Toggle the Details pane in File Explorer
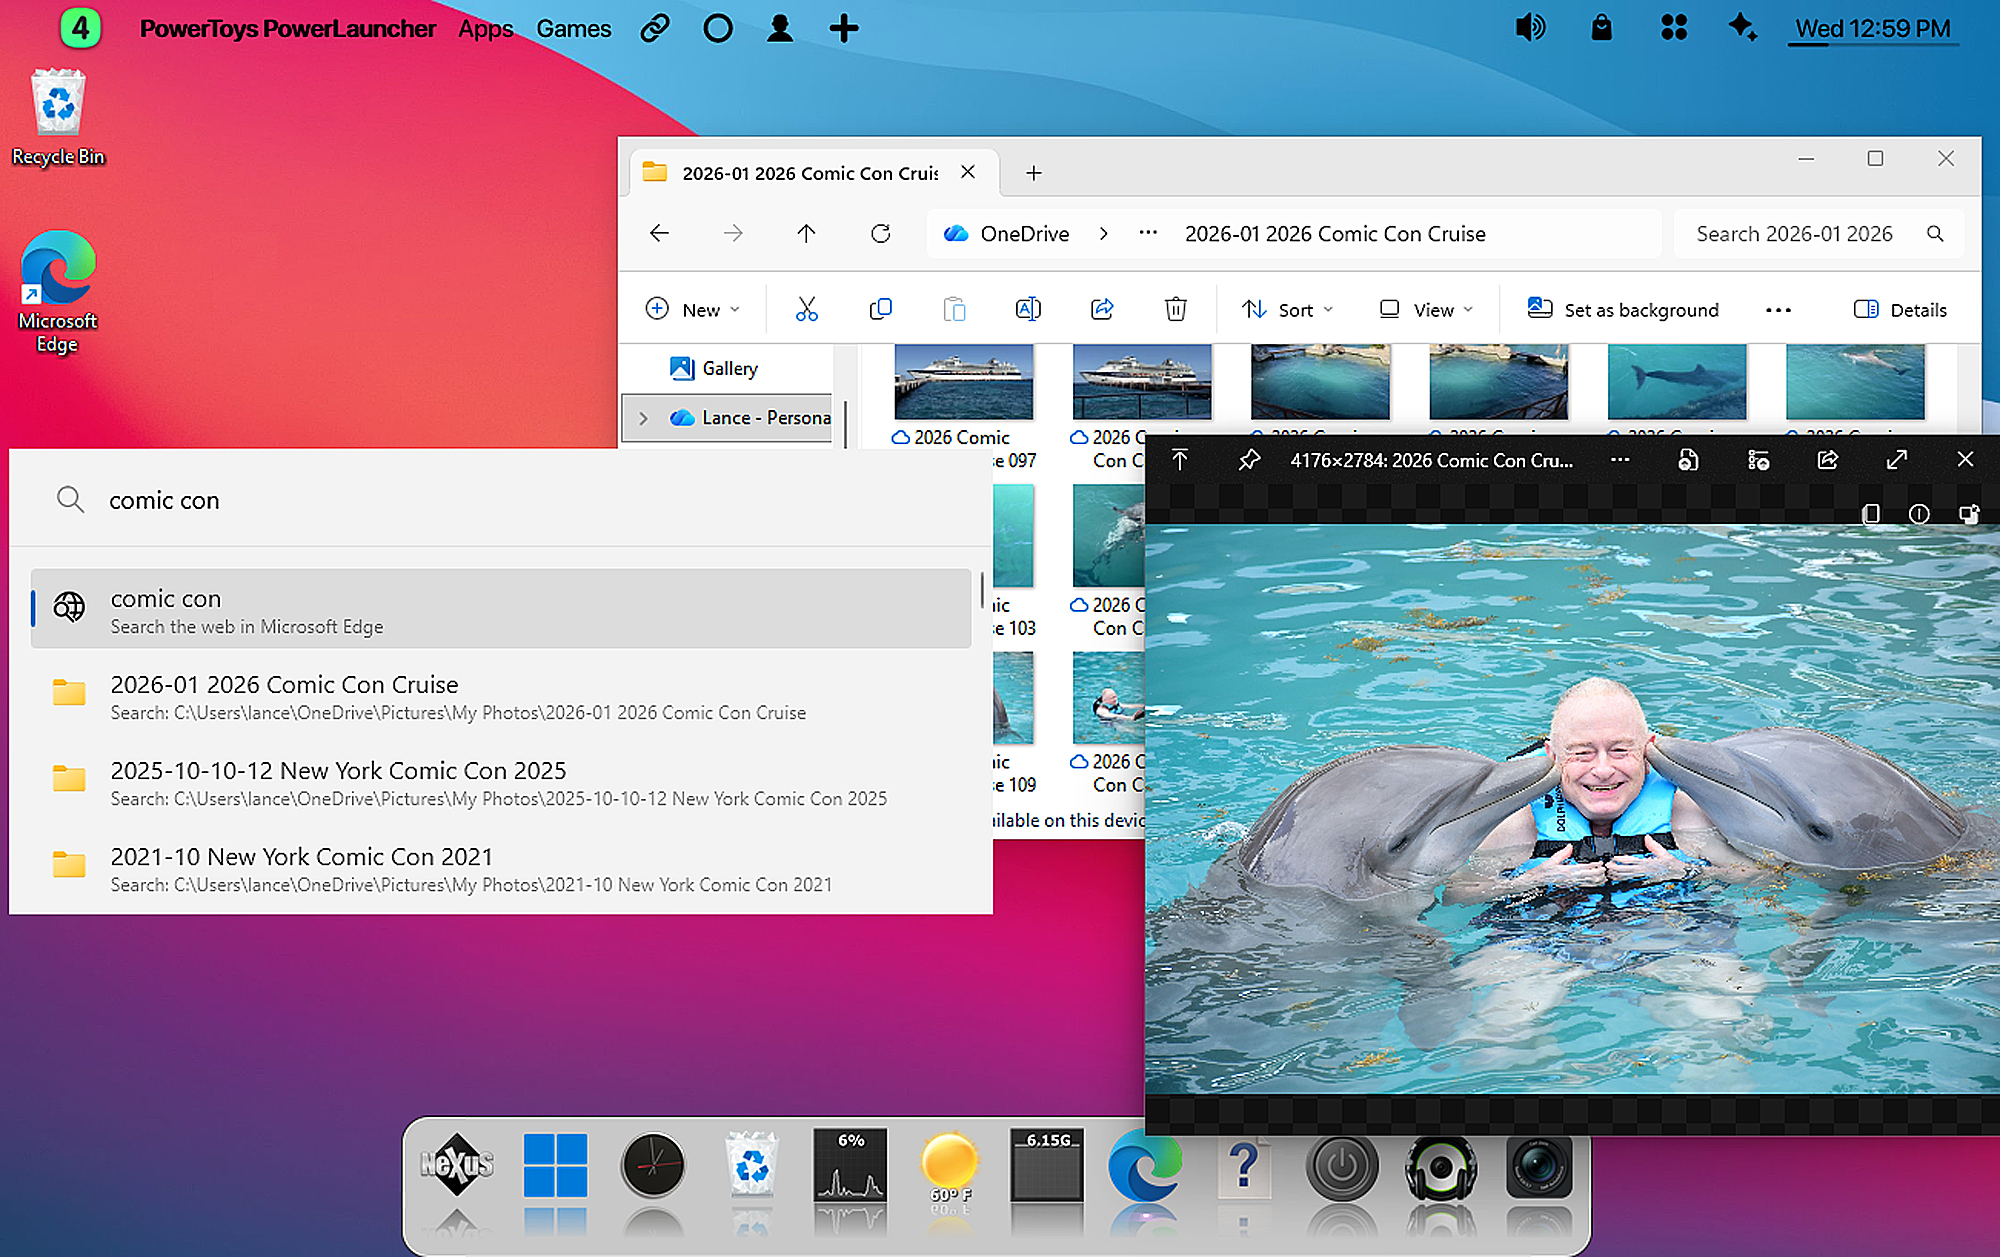The image size is (2000, 1257). [x=1900, y=310]
